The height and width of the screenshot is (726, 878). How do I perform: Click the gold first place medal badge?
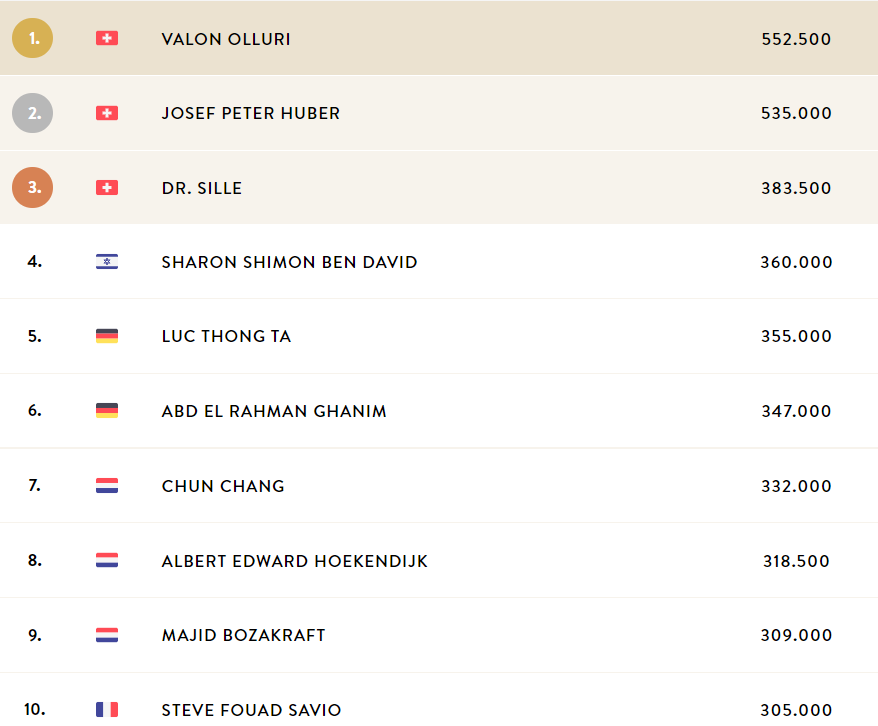point(32,38)
